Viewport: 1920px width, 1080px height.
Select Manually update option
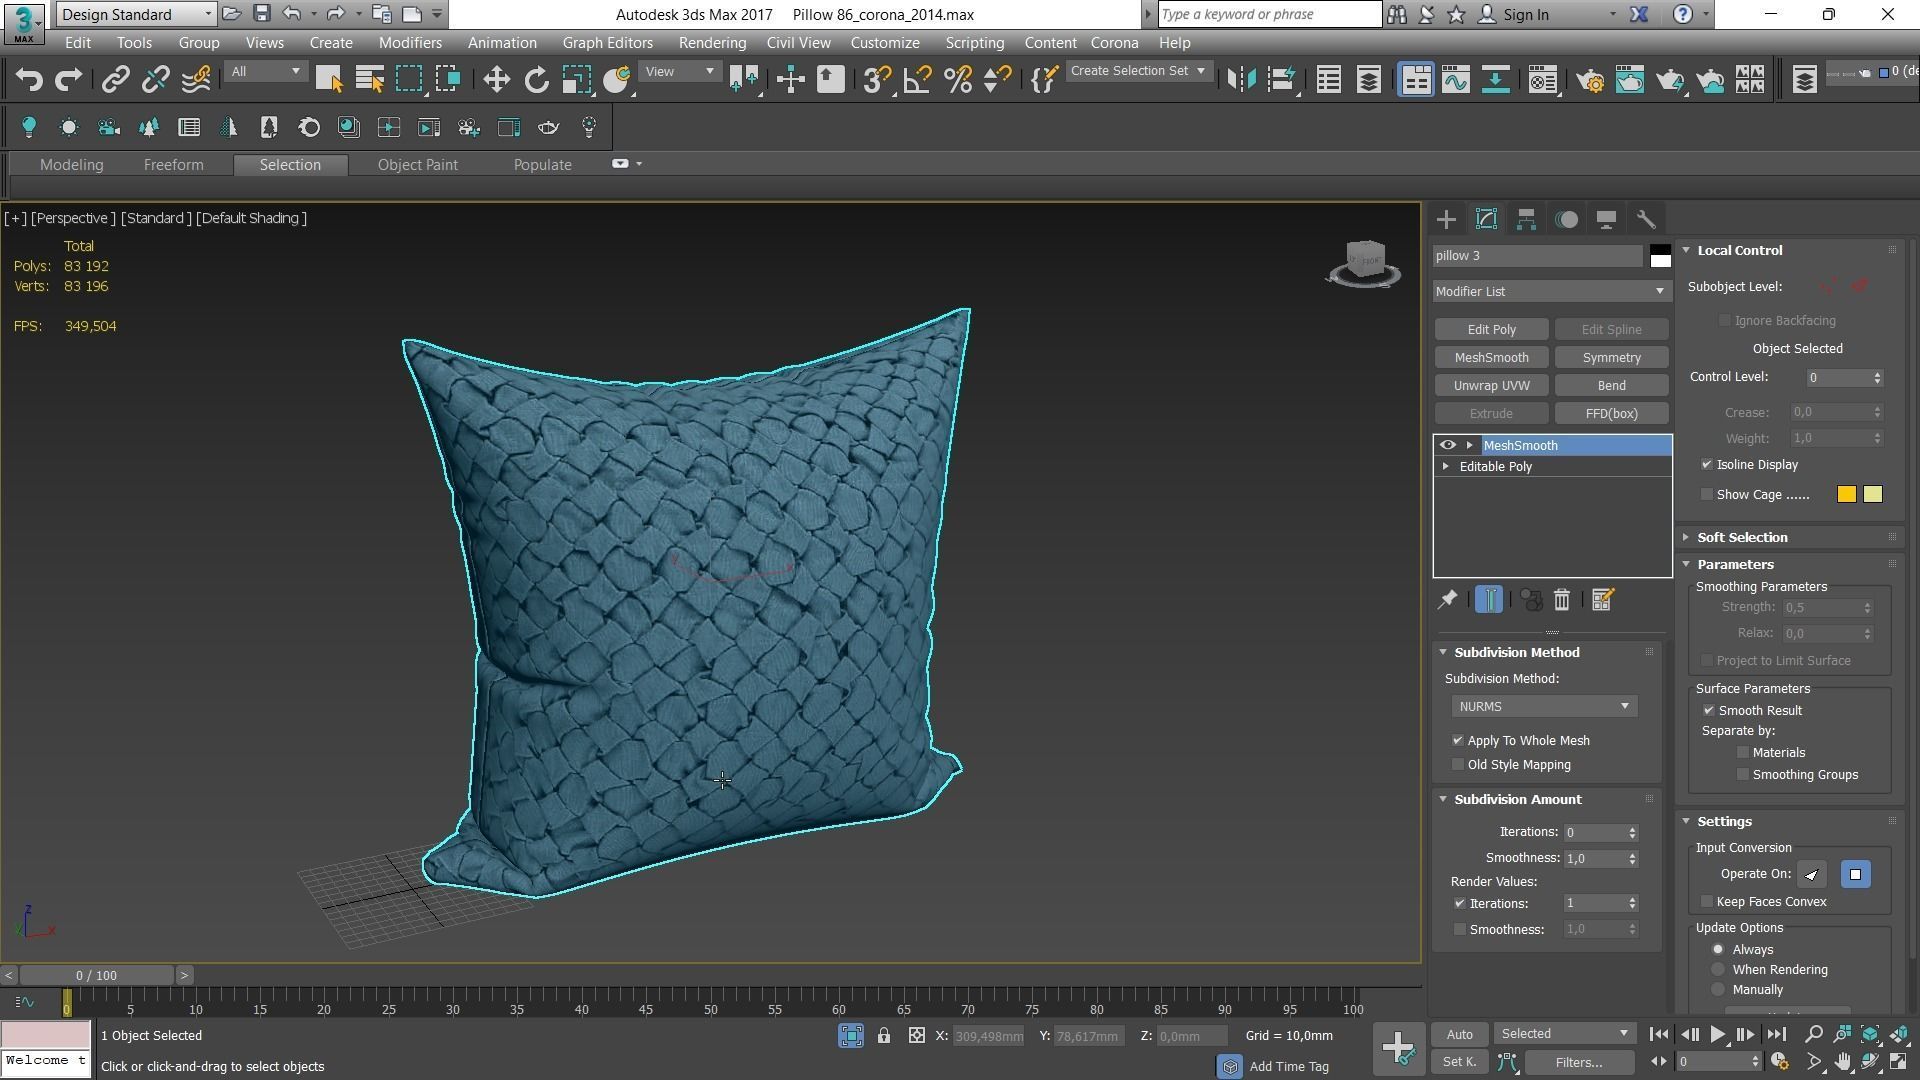(x=1718, y=990)
